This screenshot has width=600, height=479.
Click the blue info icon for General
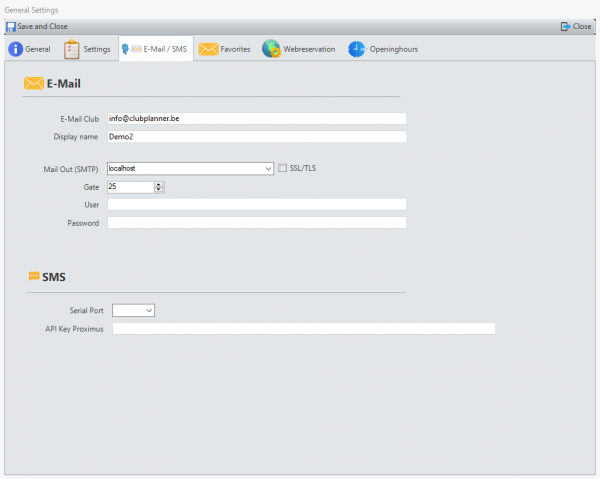coord(16,49)
